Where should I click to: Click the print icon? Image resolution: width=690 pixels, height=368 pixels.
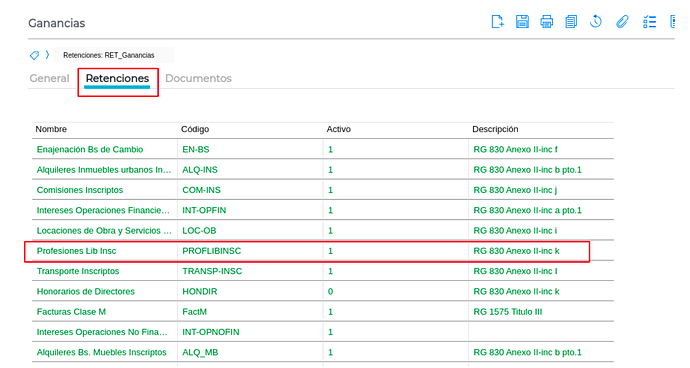[x=547, y=22]
